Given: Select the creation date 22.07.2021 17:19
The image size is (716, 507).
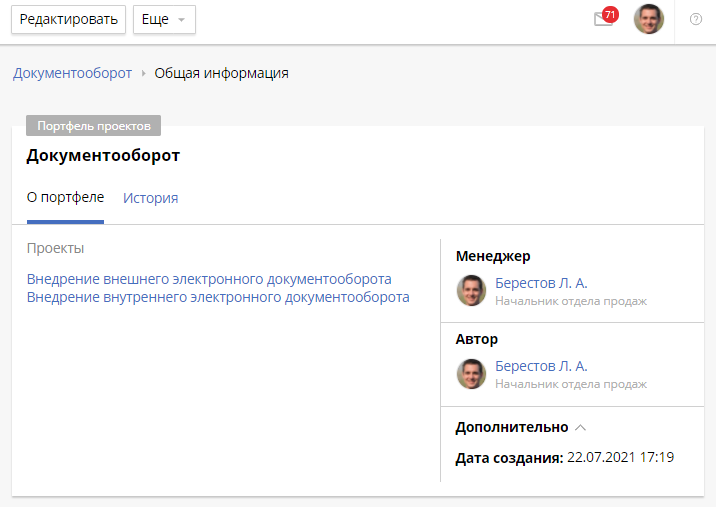Looking at the screenshot, I should coord(621,457).
